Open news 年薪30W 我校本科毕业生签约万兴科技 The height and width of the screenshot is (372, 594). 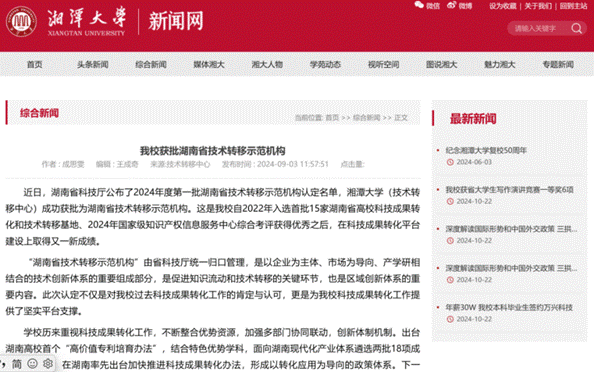point(509,308)
